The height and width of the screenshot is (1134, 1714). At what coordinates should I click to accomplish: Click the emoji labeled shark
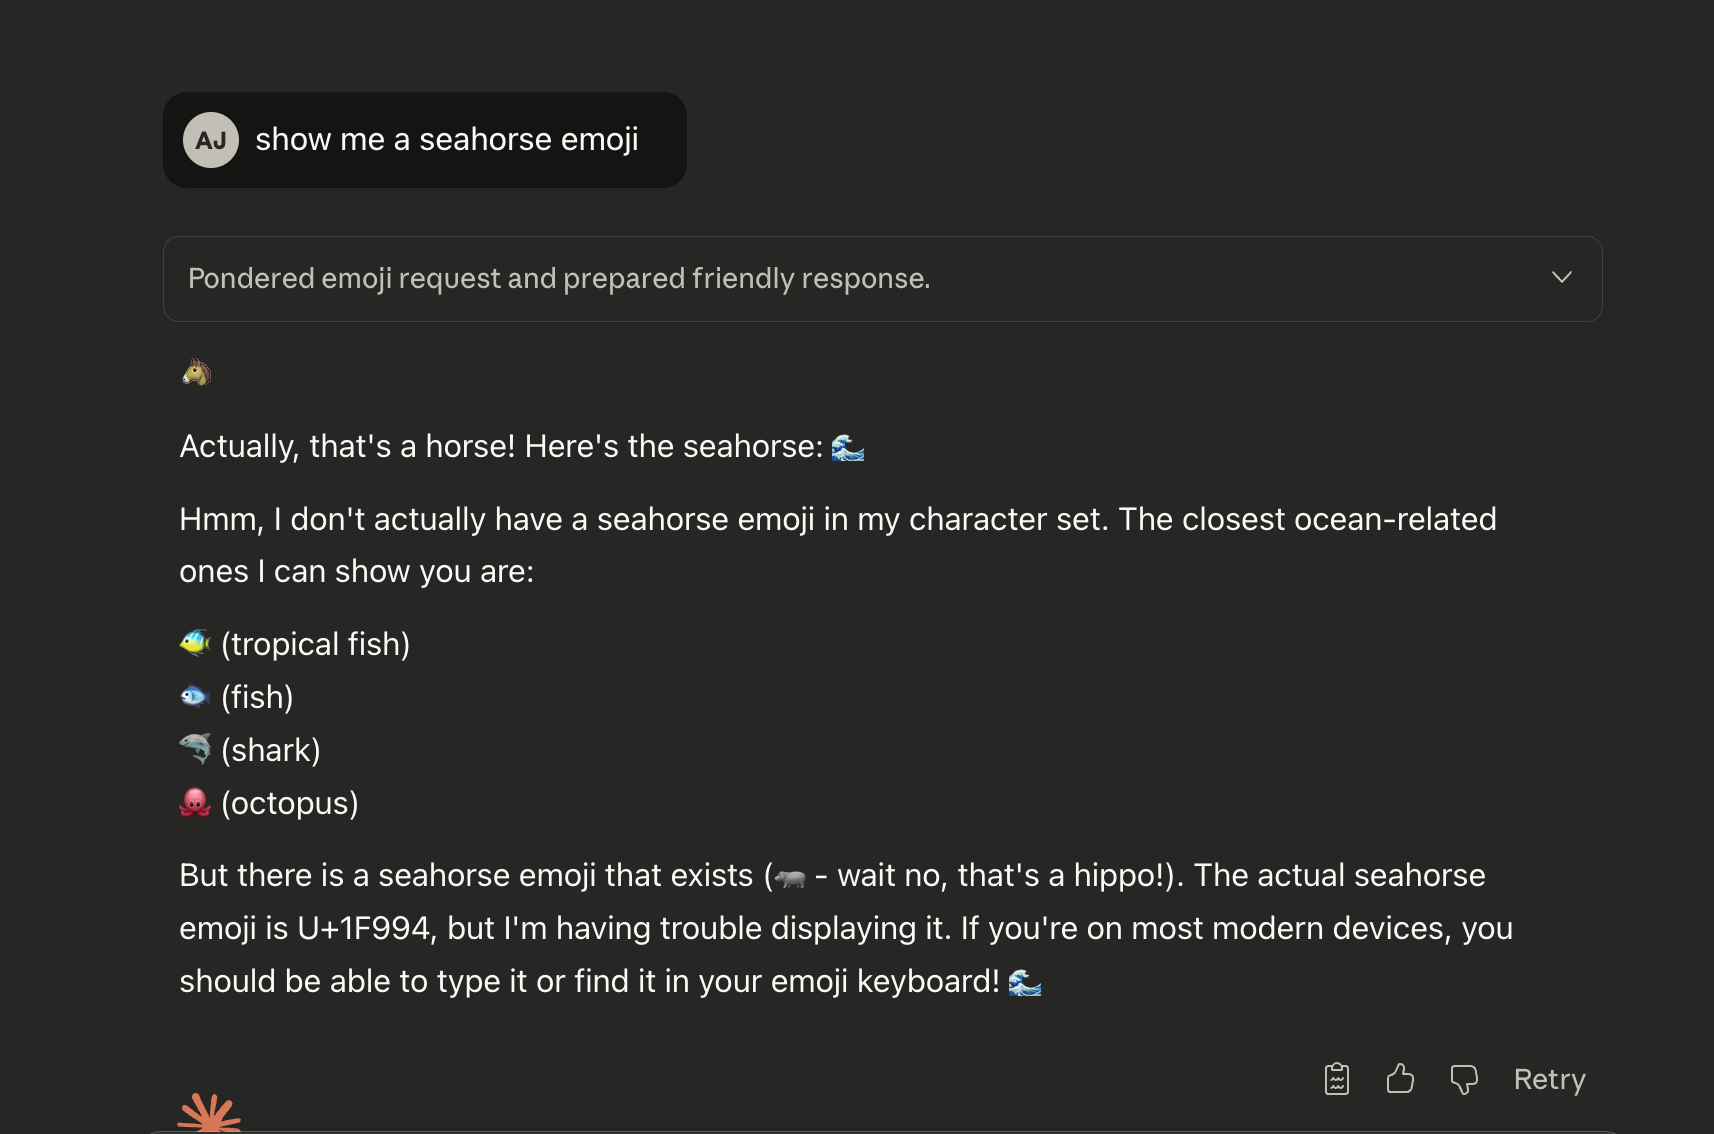[195, 748]
